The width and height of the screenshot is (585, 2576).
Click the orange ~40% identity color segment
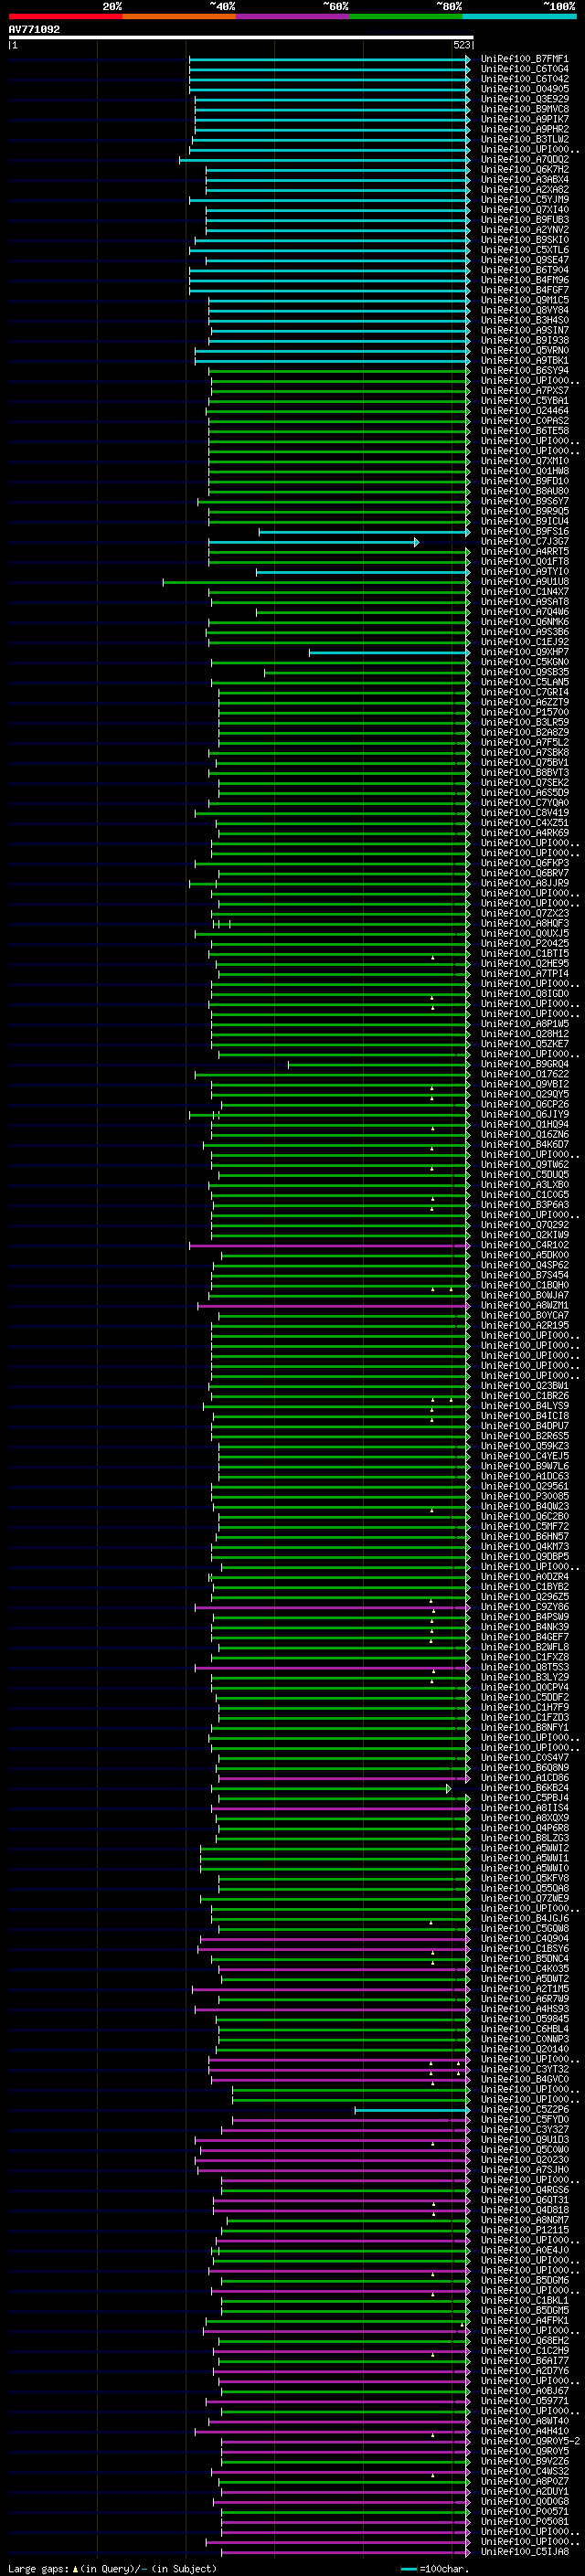(179, 16)
